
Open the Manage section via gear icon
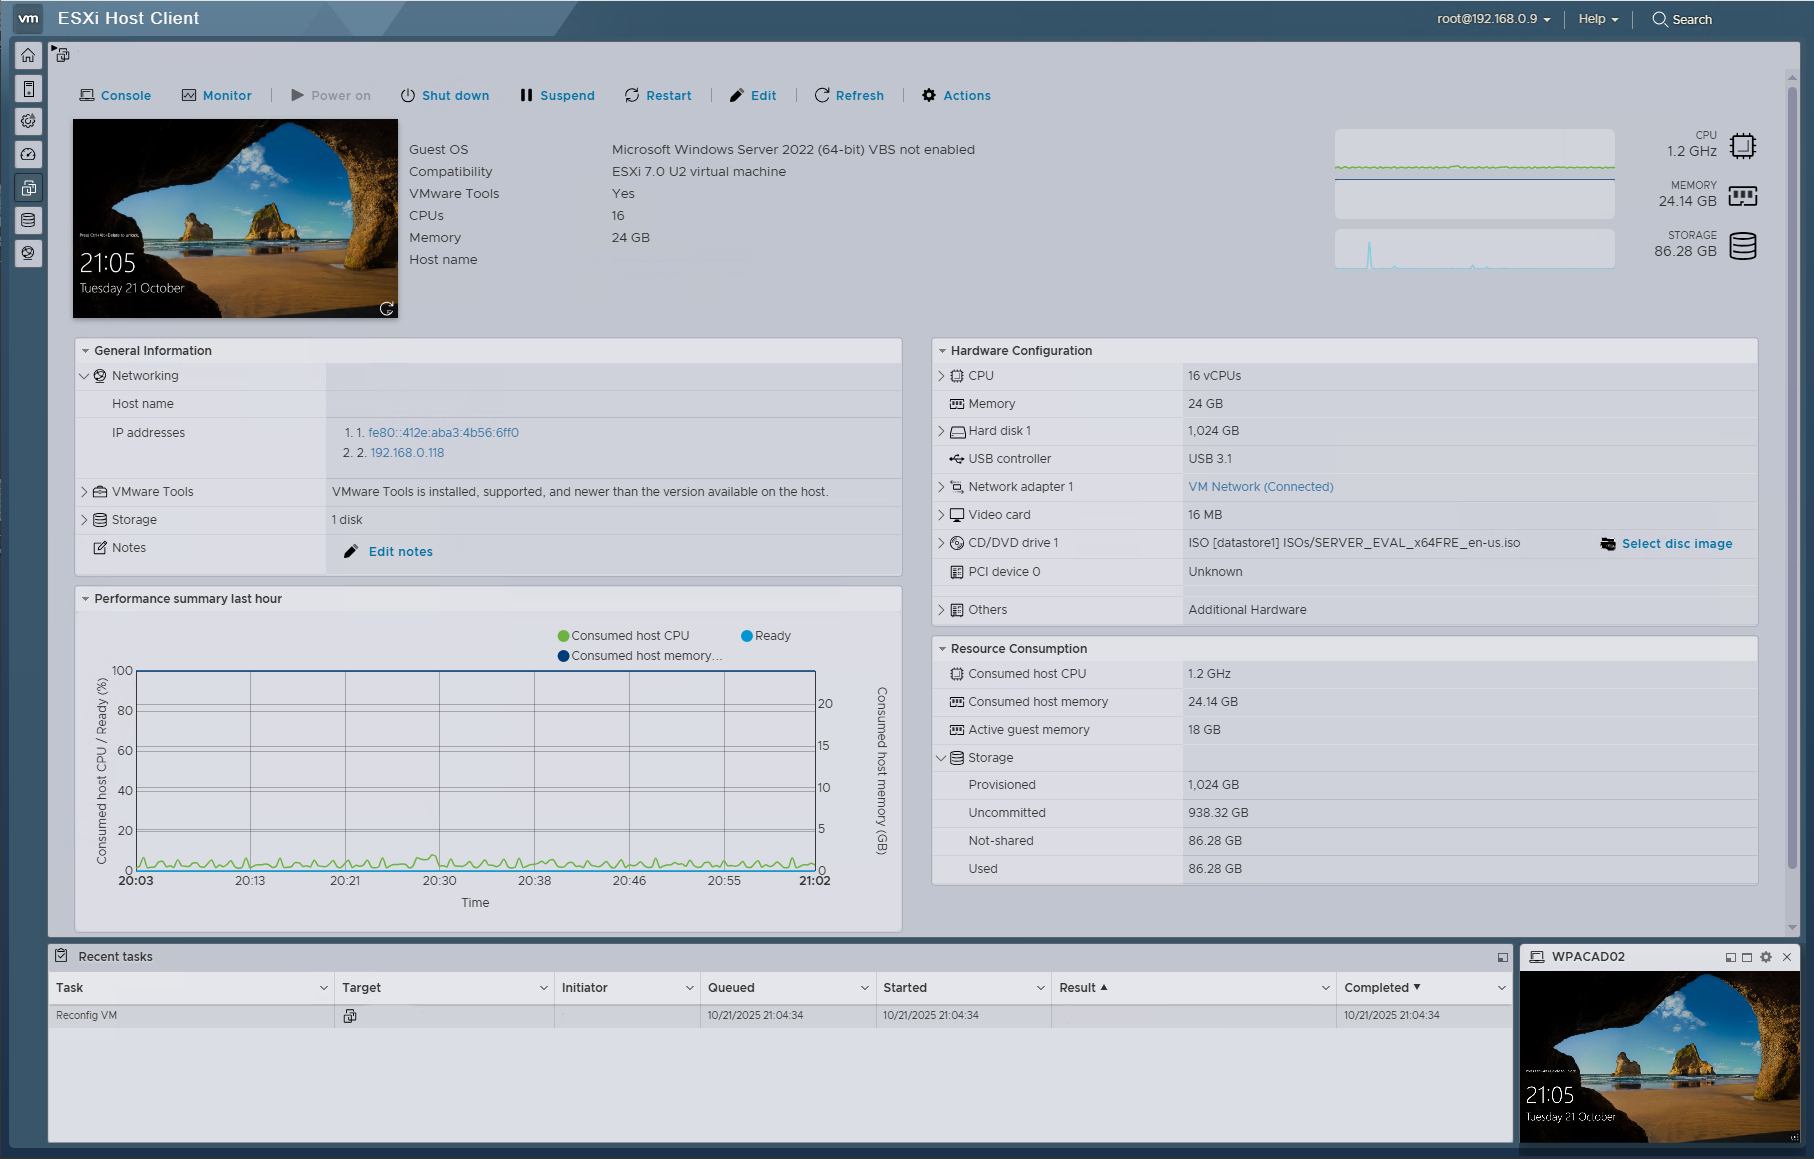tap(27, 121)
